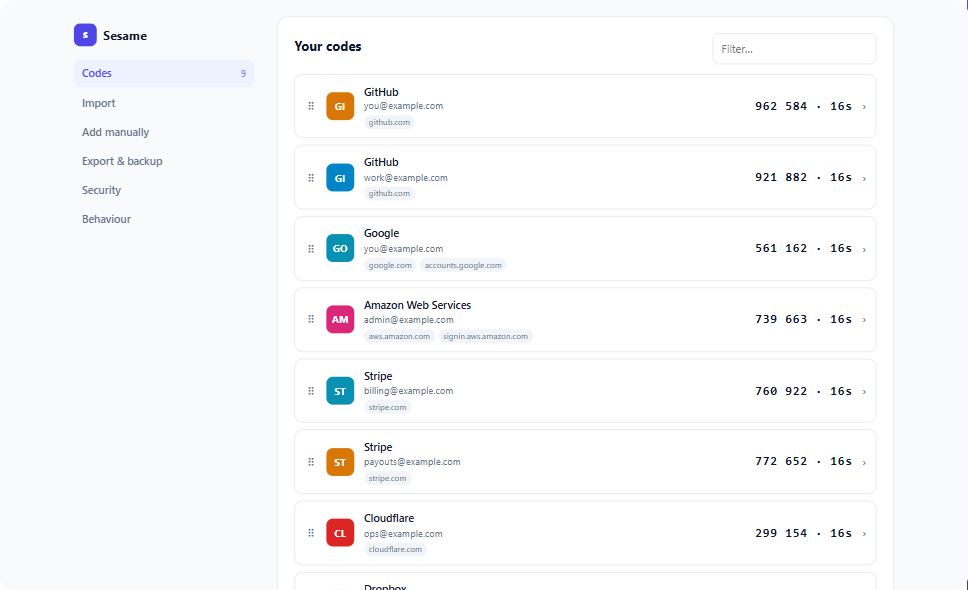968x590 pixels.
Task: Click the orange ST avatar for payouts@example.com
Action: click(x=340, y=462)
